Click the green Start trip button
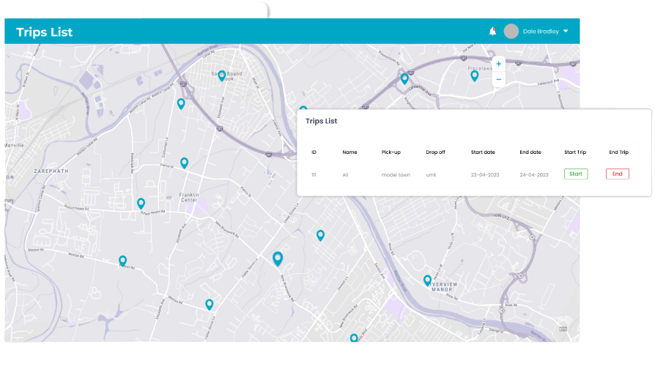 pos(576,174)
